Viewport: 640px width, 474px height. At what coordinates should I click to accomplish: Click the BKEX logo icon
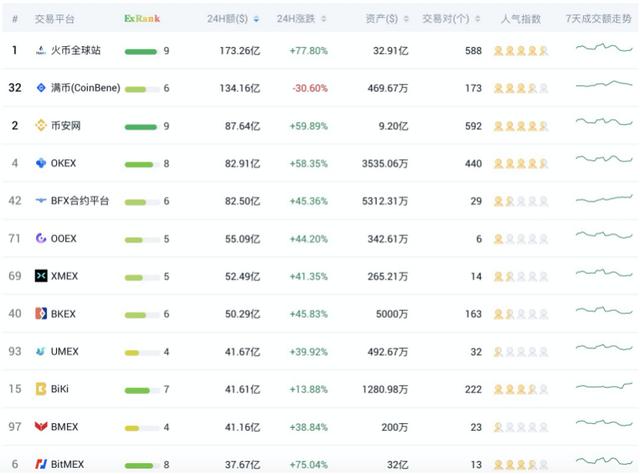[41, 314]
